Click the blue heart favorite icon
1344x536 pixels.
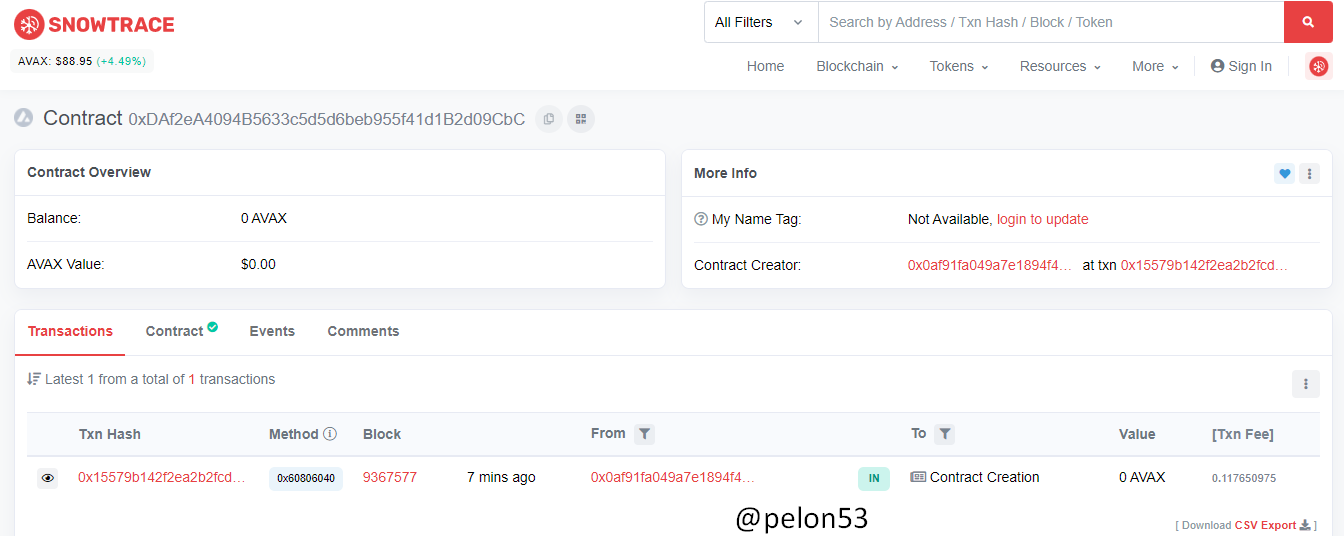1284,173
